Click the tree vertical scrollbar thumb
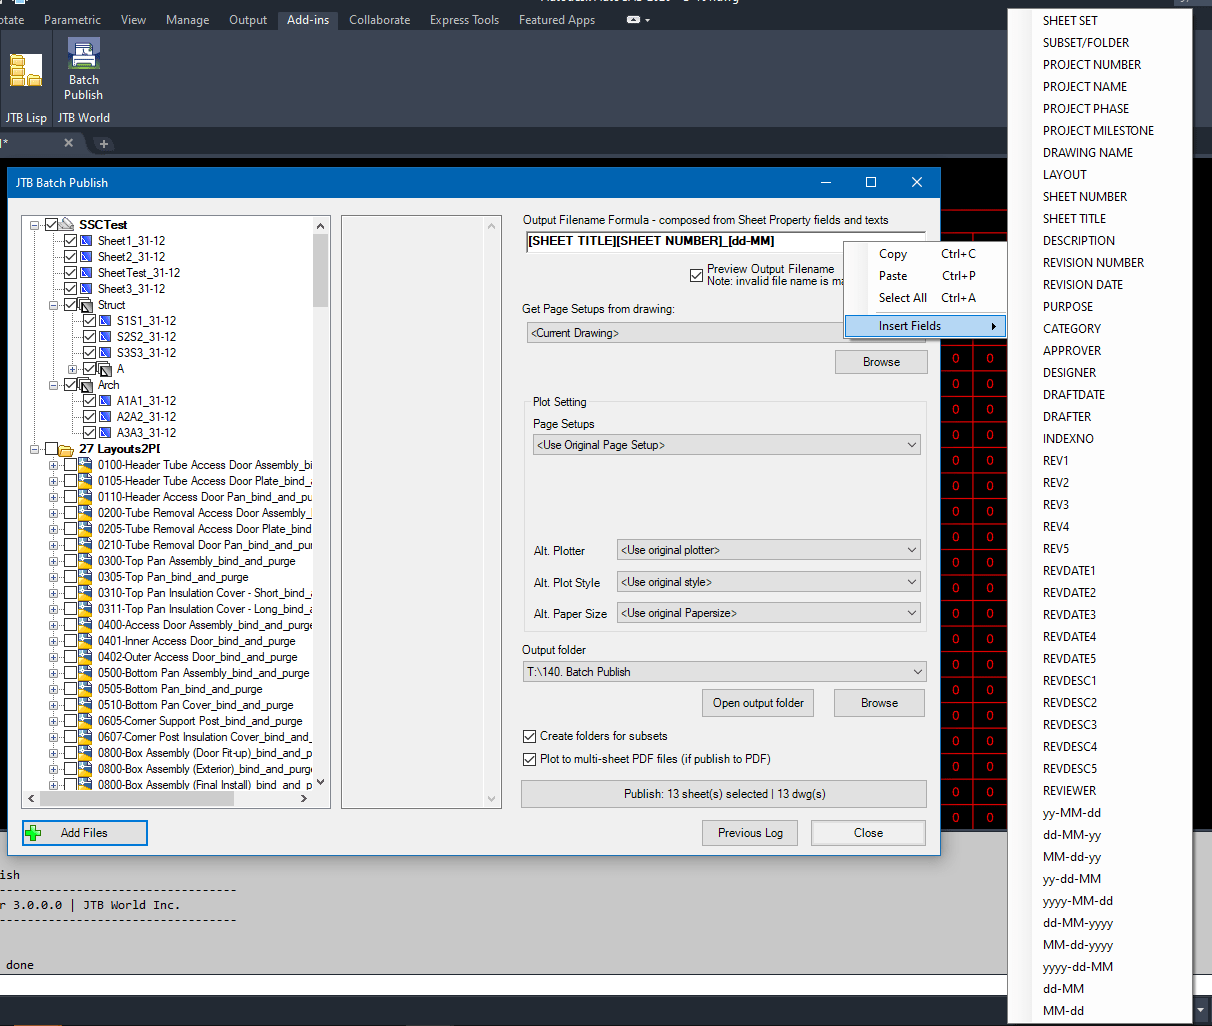The image size is (1212, 1026). 320,270
